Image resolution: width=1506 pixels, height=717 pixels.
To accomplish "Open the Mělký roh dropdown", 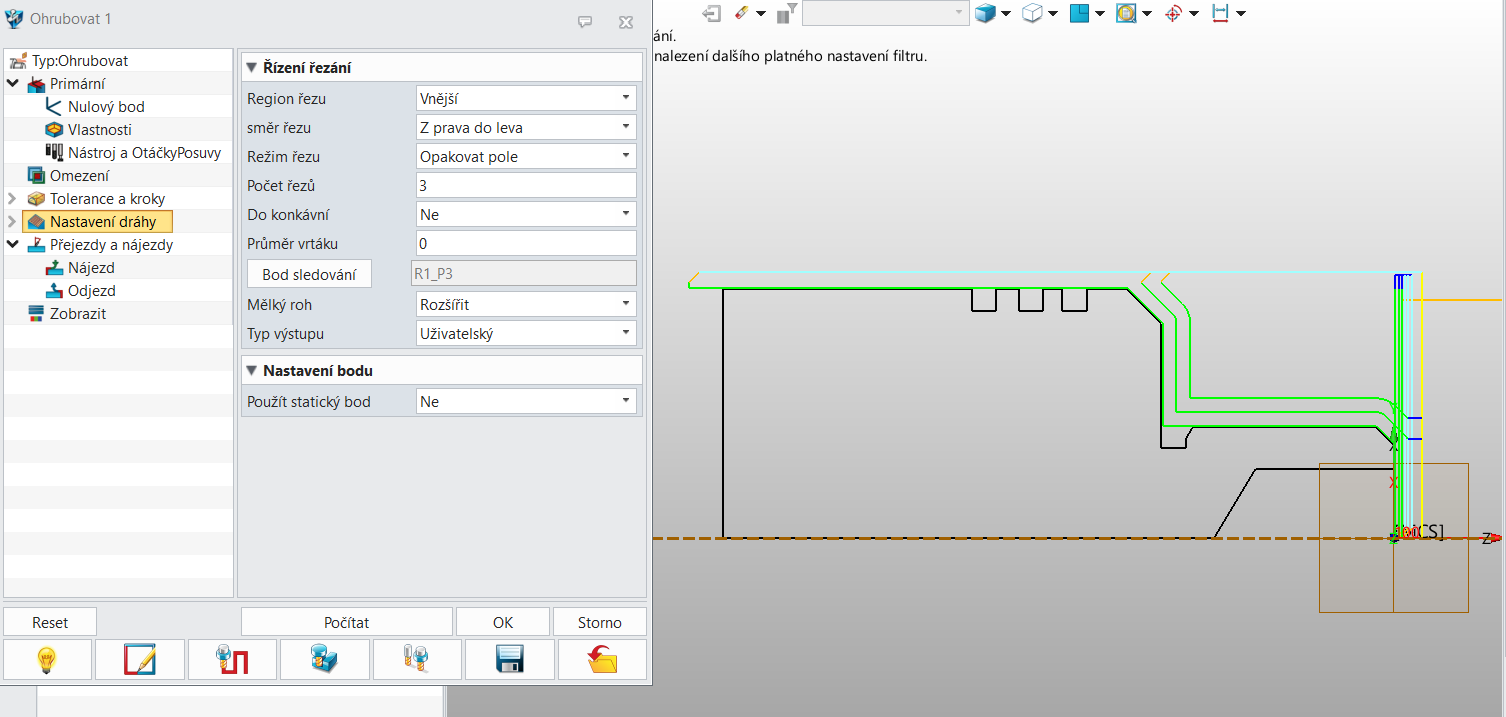I will coord(526,303).
